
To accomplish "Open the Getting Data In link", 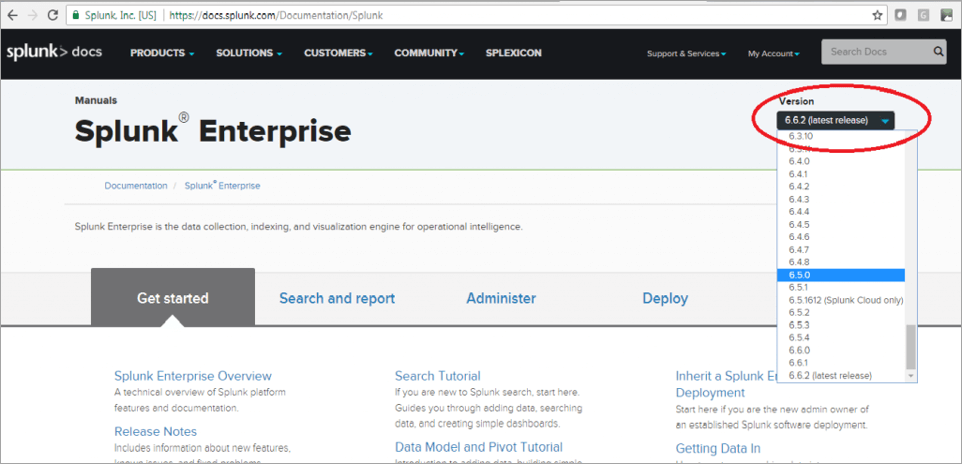I will [718, 448].
